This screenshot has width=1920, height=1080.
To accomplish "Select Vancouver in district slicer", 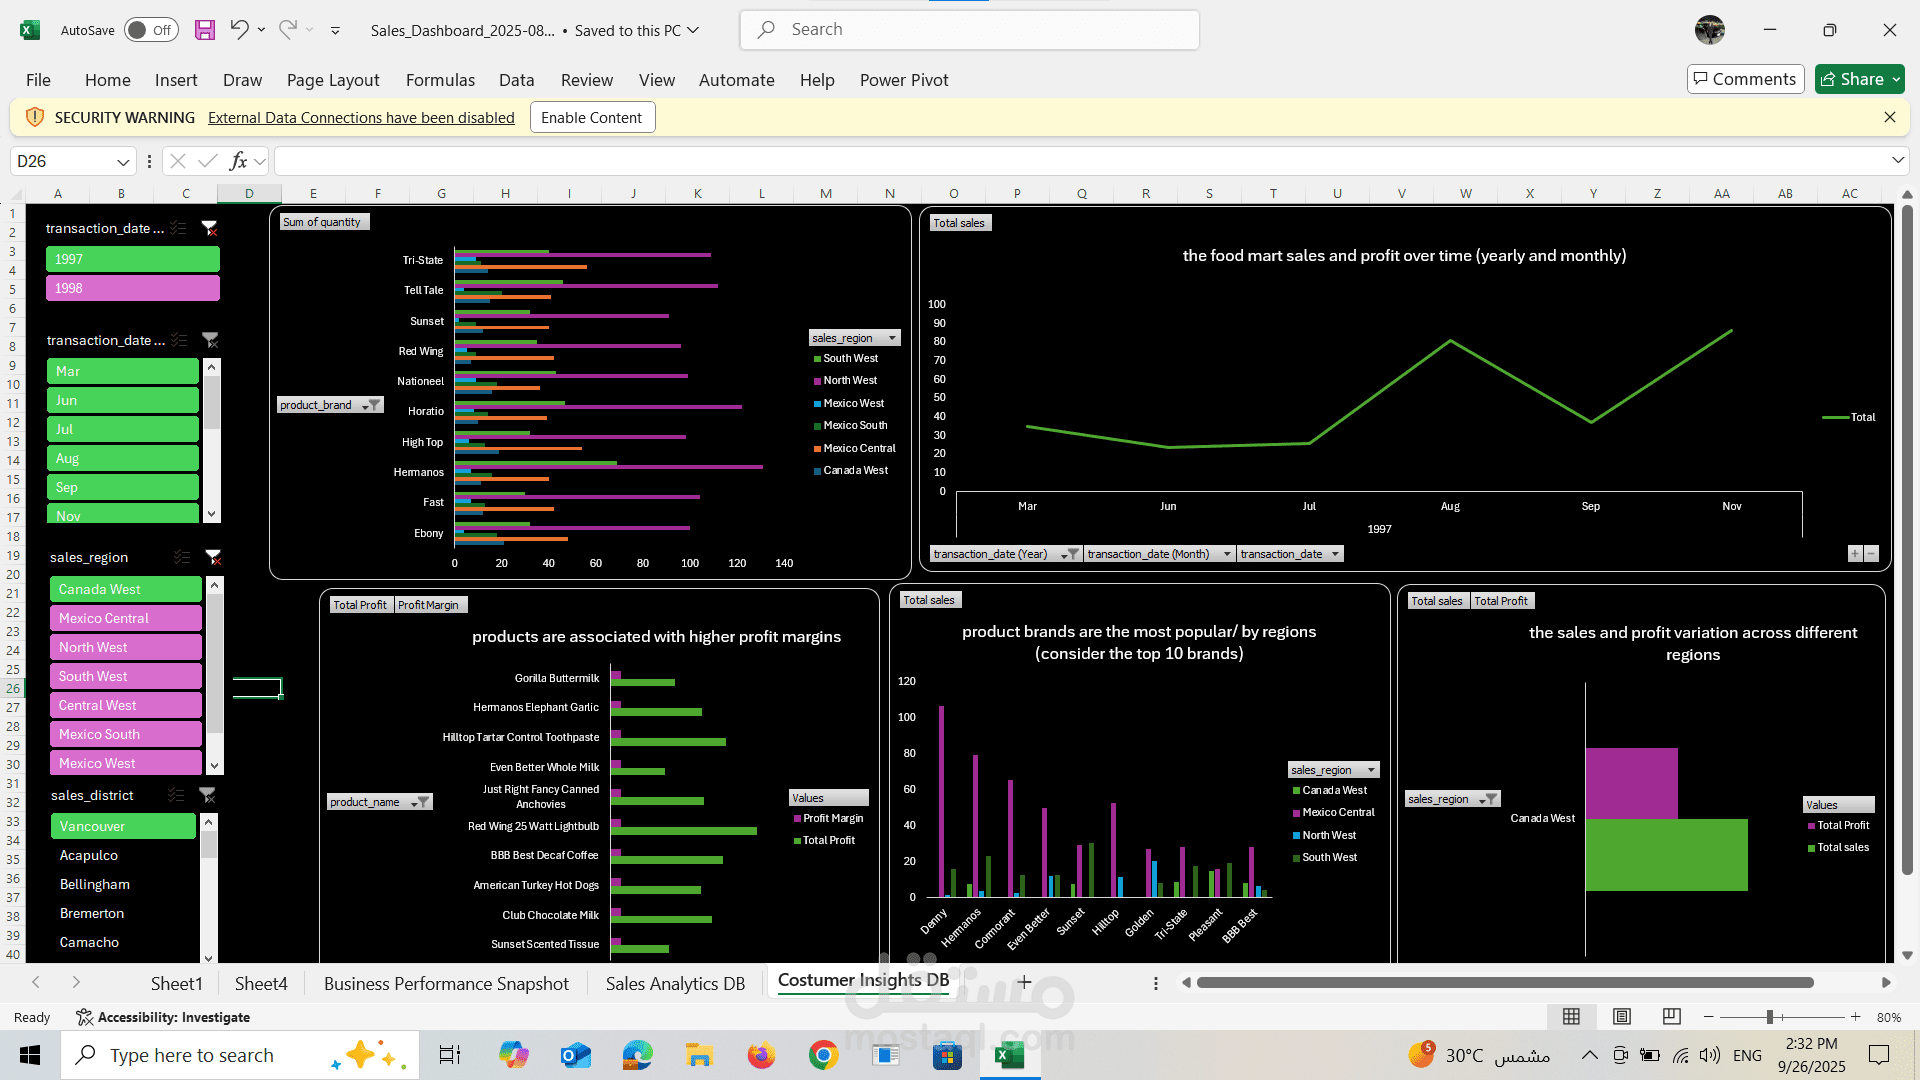I will coord(124,826).
